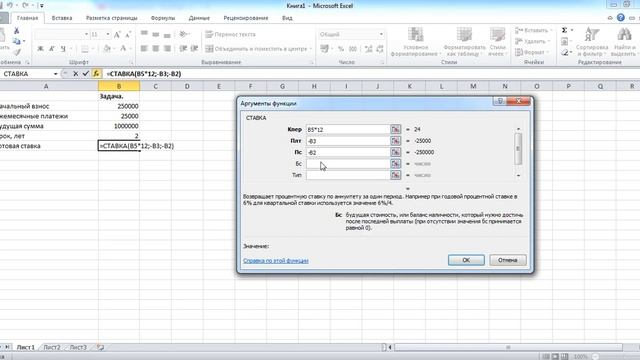Click AutoSum Σ icon
640x360 pixels.
[564, 31]
